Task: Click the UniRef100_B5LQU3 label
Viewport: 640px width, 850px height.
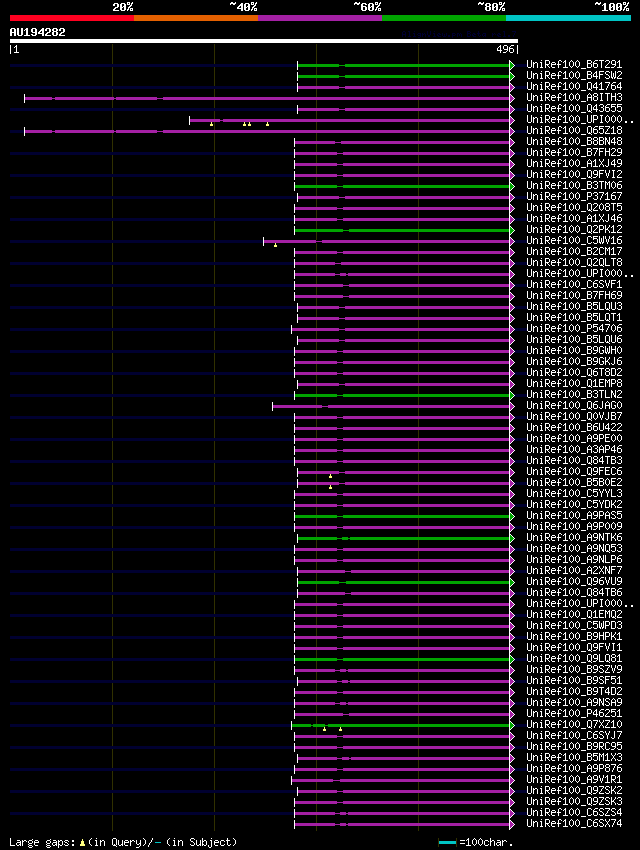Action: [574, 306]
